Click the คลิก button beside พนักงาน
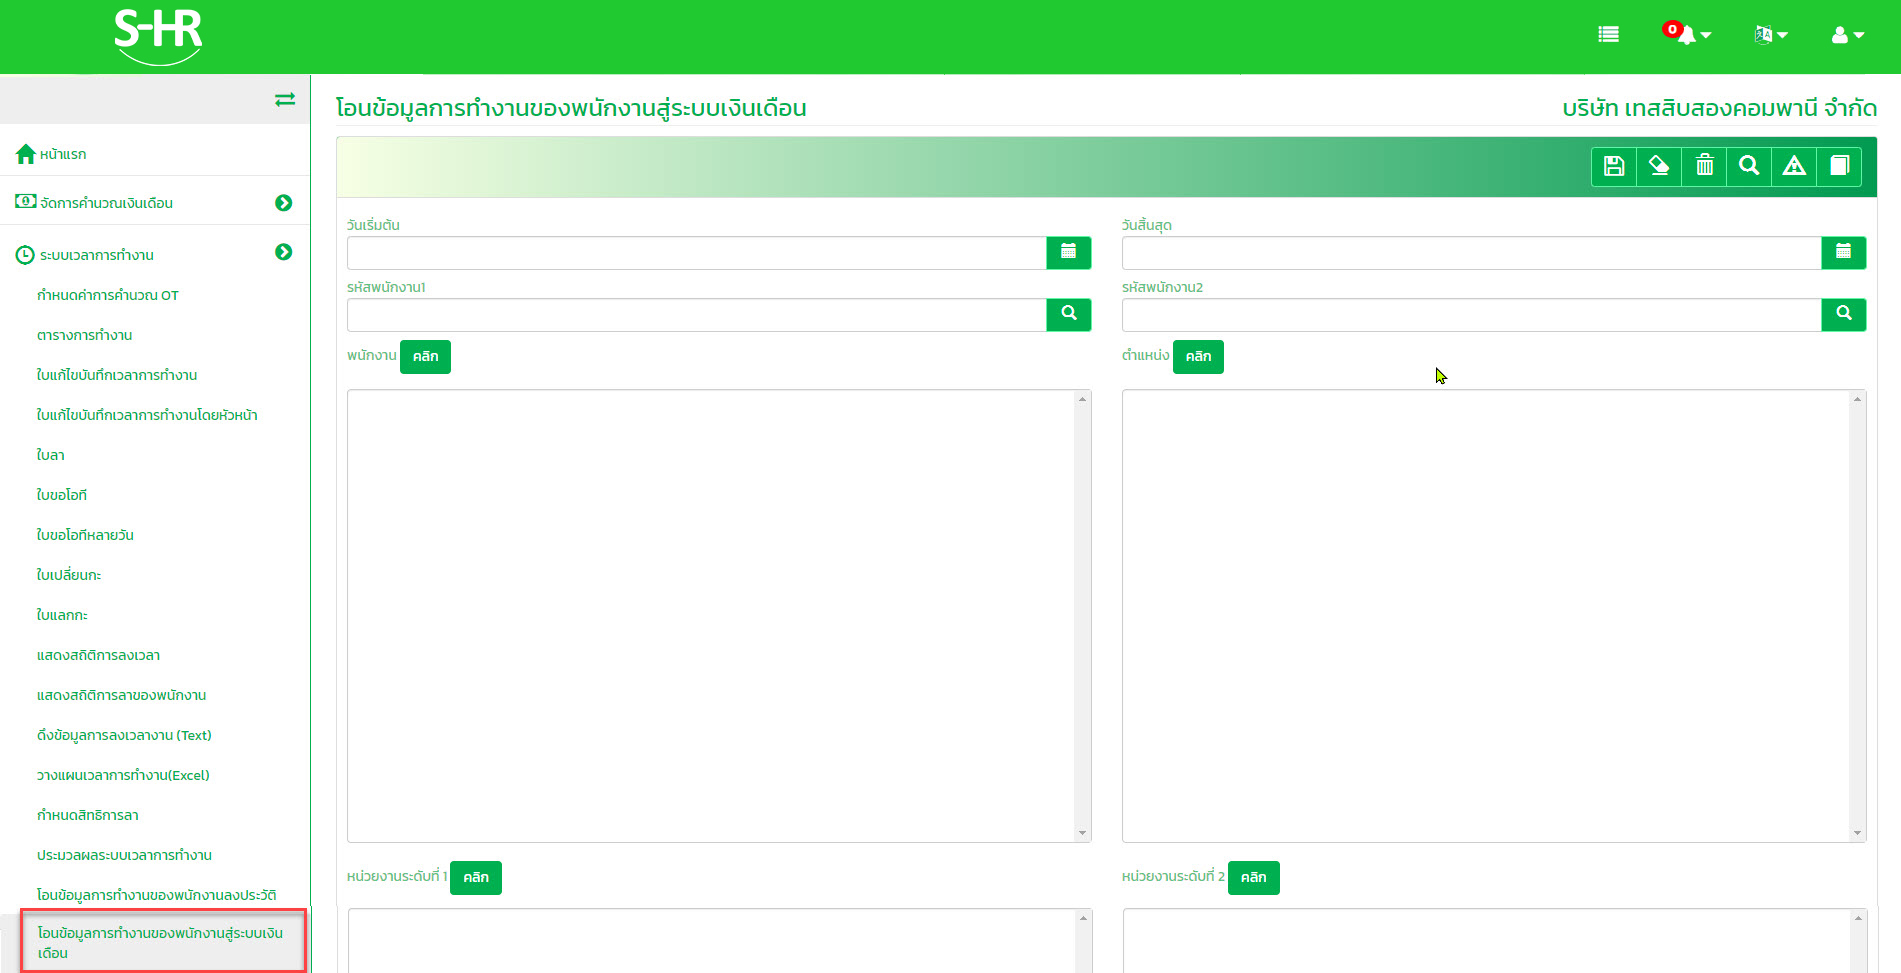The height and width of the screenshot is (973, 1901). click(425, 356)
